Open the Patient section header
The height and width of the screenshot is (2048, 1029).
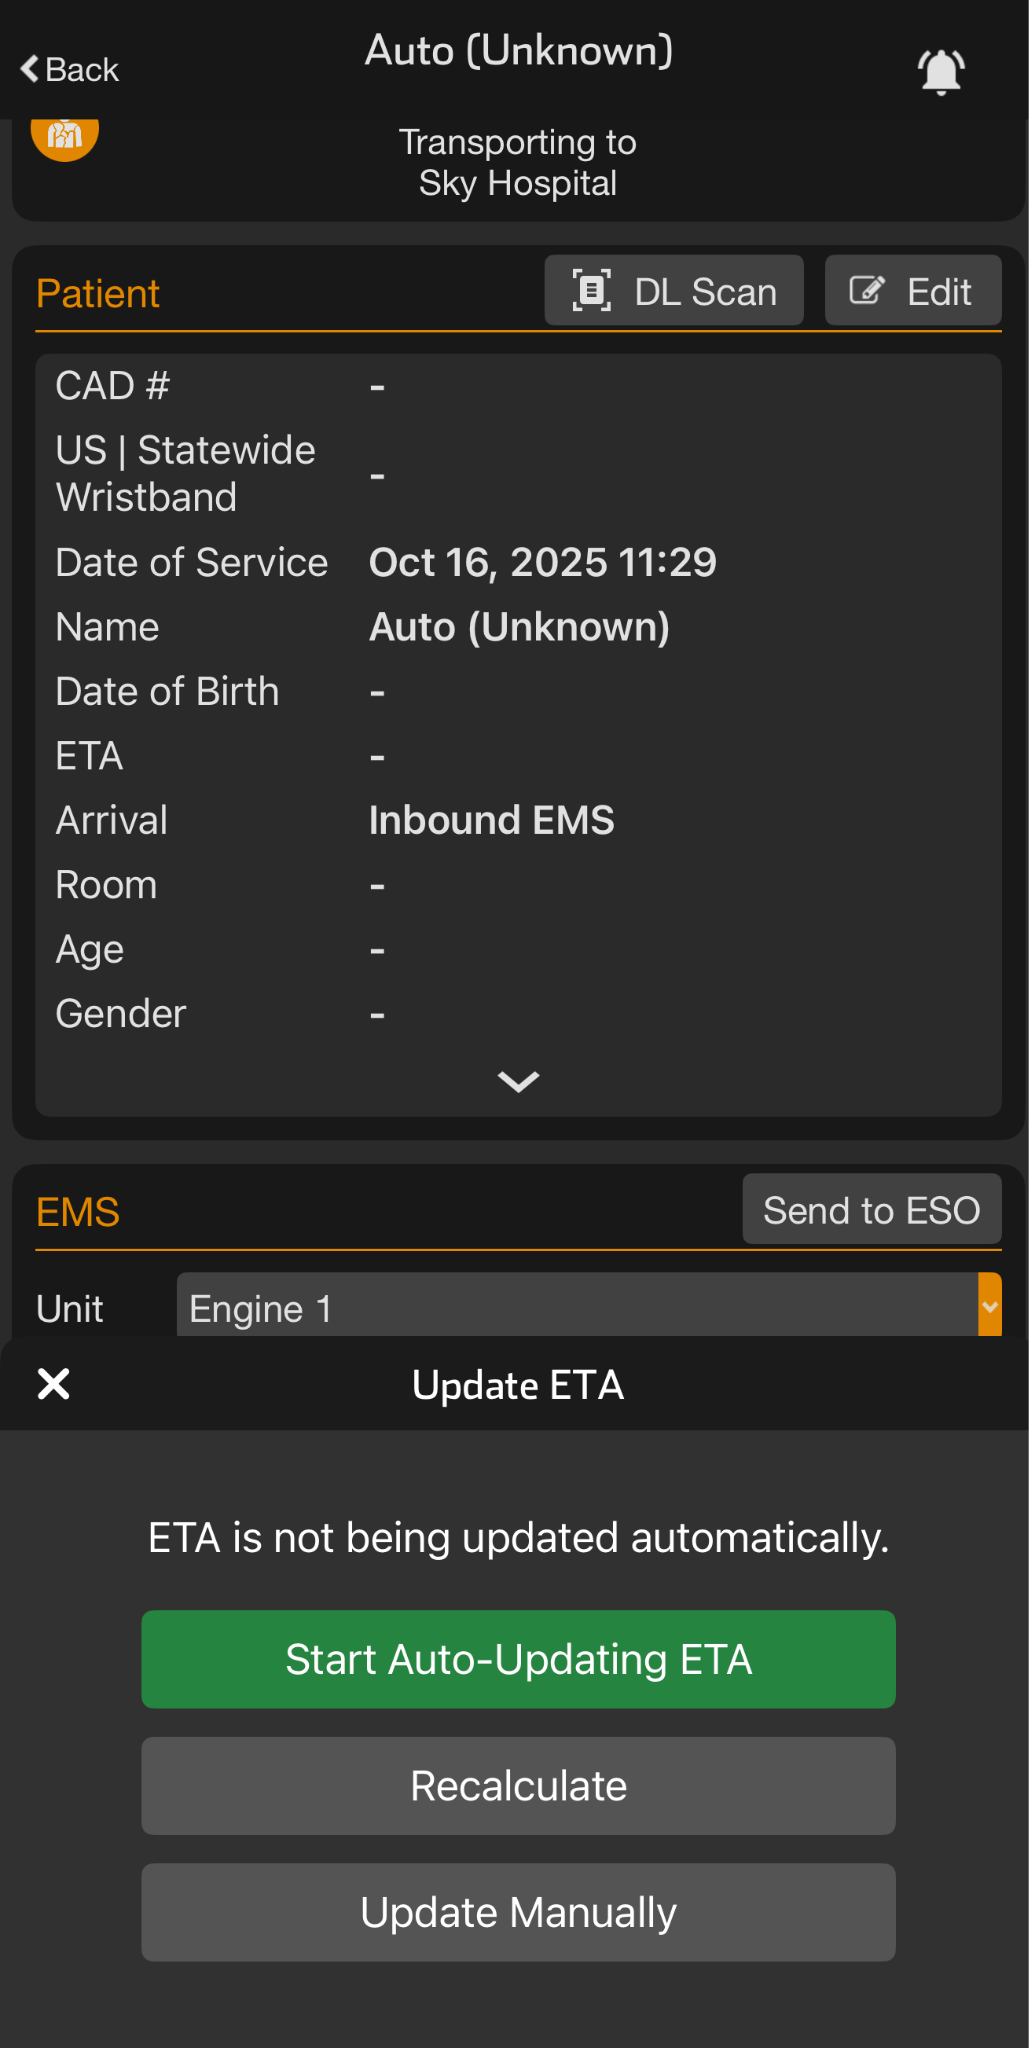pos(98,294)
